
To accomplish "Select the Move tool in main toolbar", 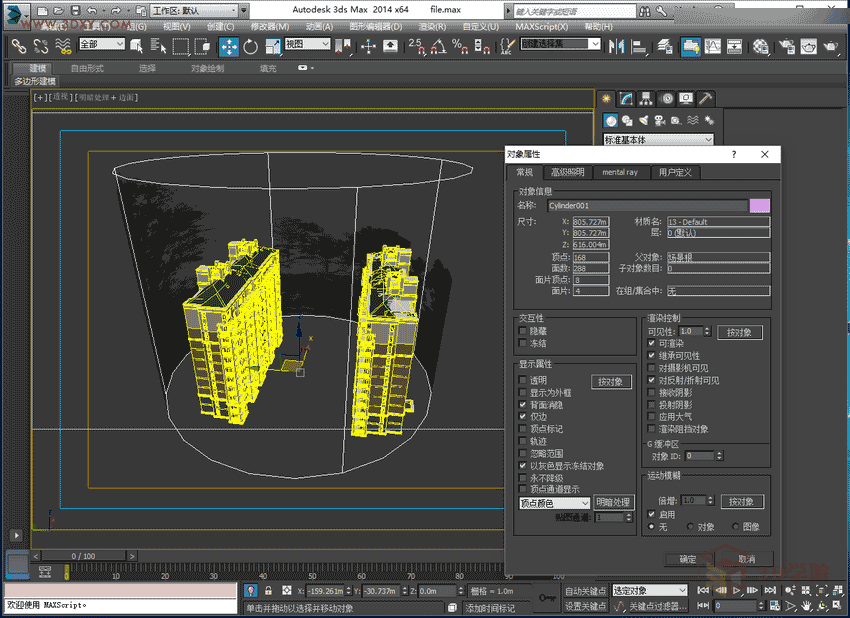I will tap(228, 46).
